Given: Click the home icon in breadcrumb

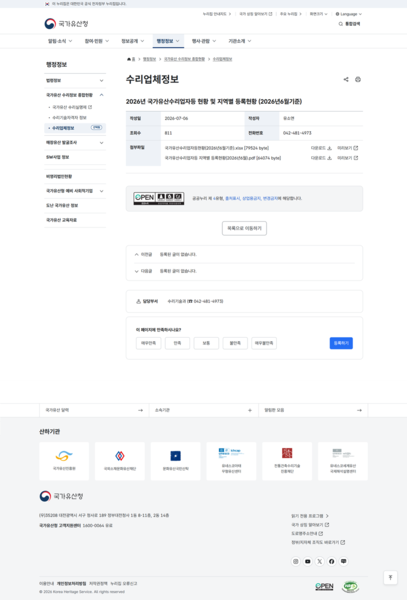Looking at the screenshot, I should pos(129,59).
